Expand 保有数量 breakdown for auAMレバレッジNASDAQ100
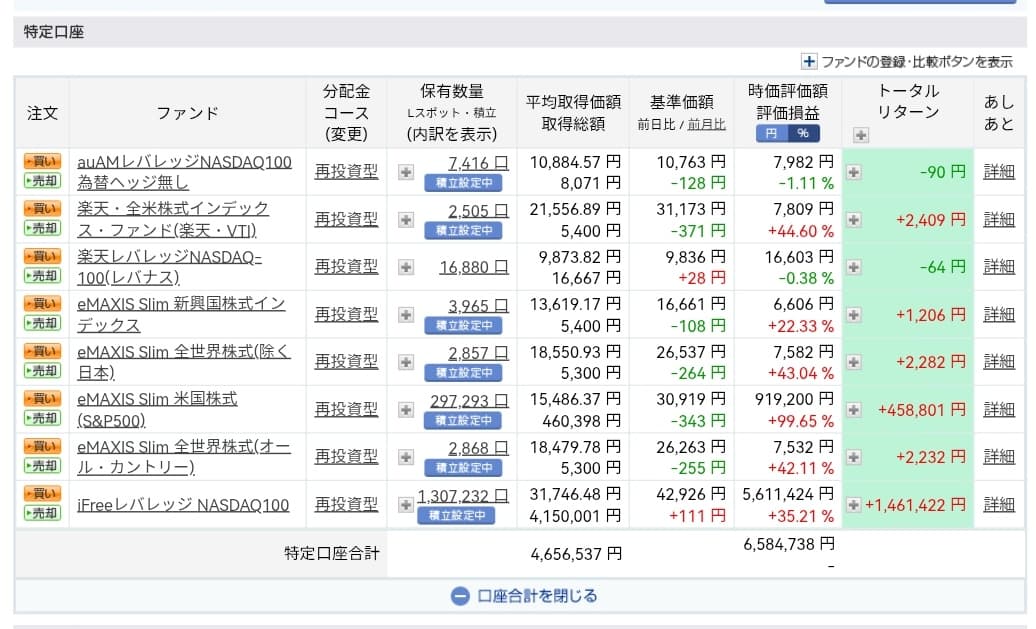 click(x=406, y=172)
